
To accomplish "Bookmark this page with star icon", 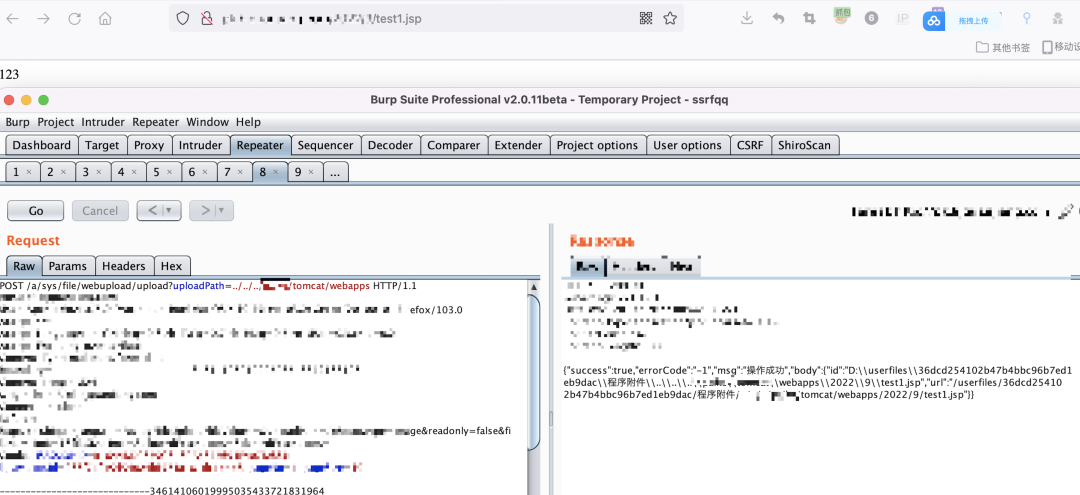I will pos(669,19).
